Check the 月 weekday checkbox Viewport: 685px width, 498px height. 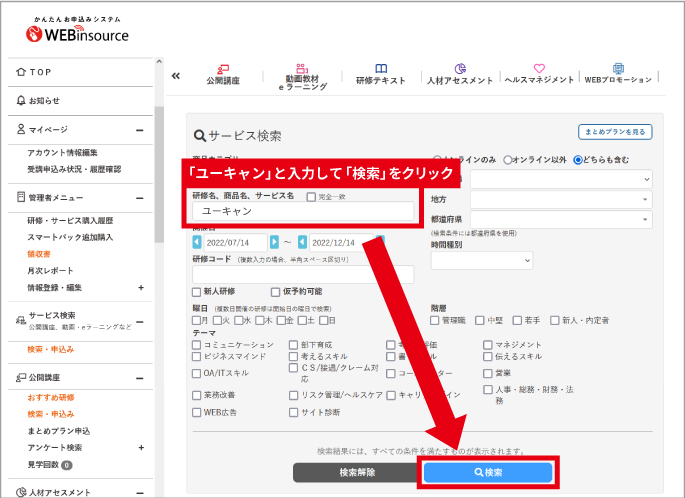tap(197, 321)
